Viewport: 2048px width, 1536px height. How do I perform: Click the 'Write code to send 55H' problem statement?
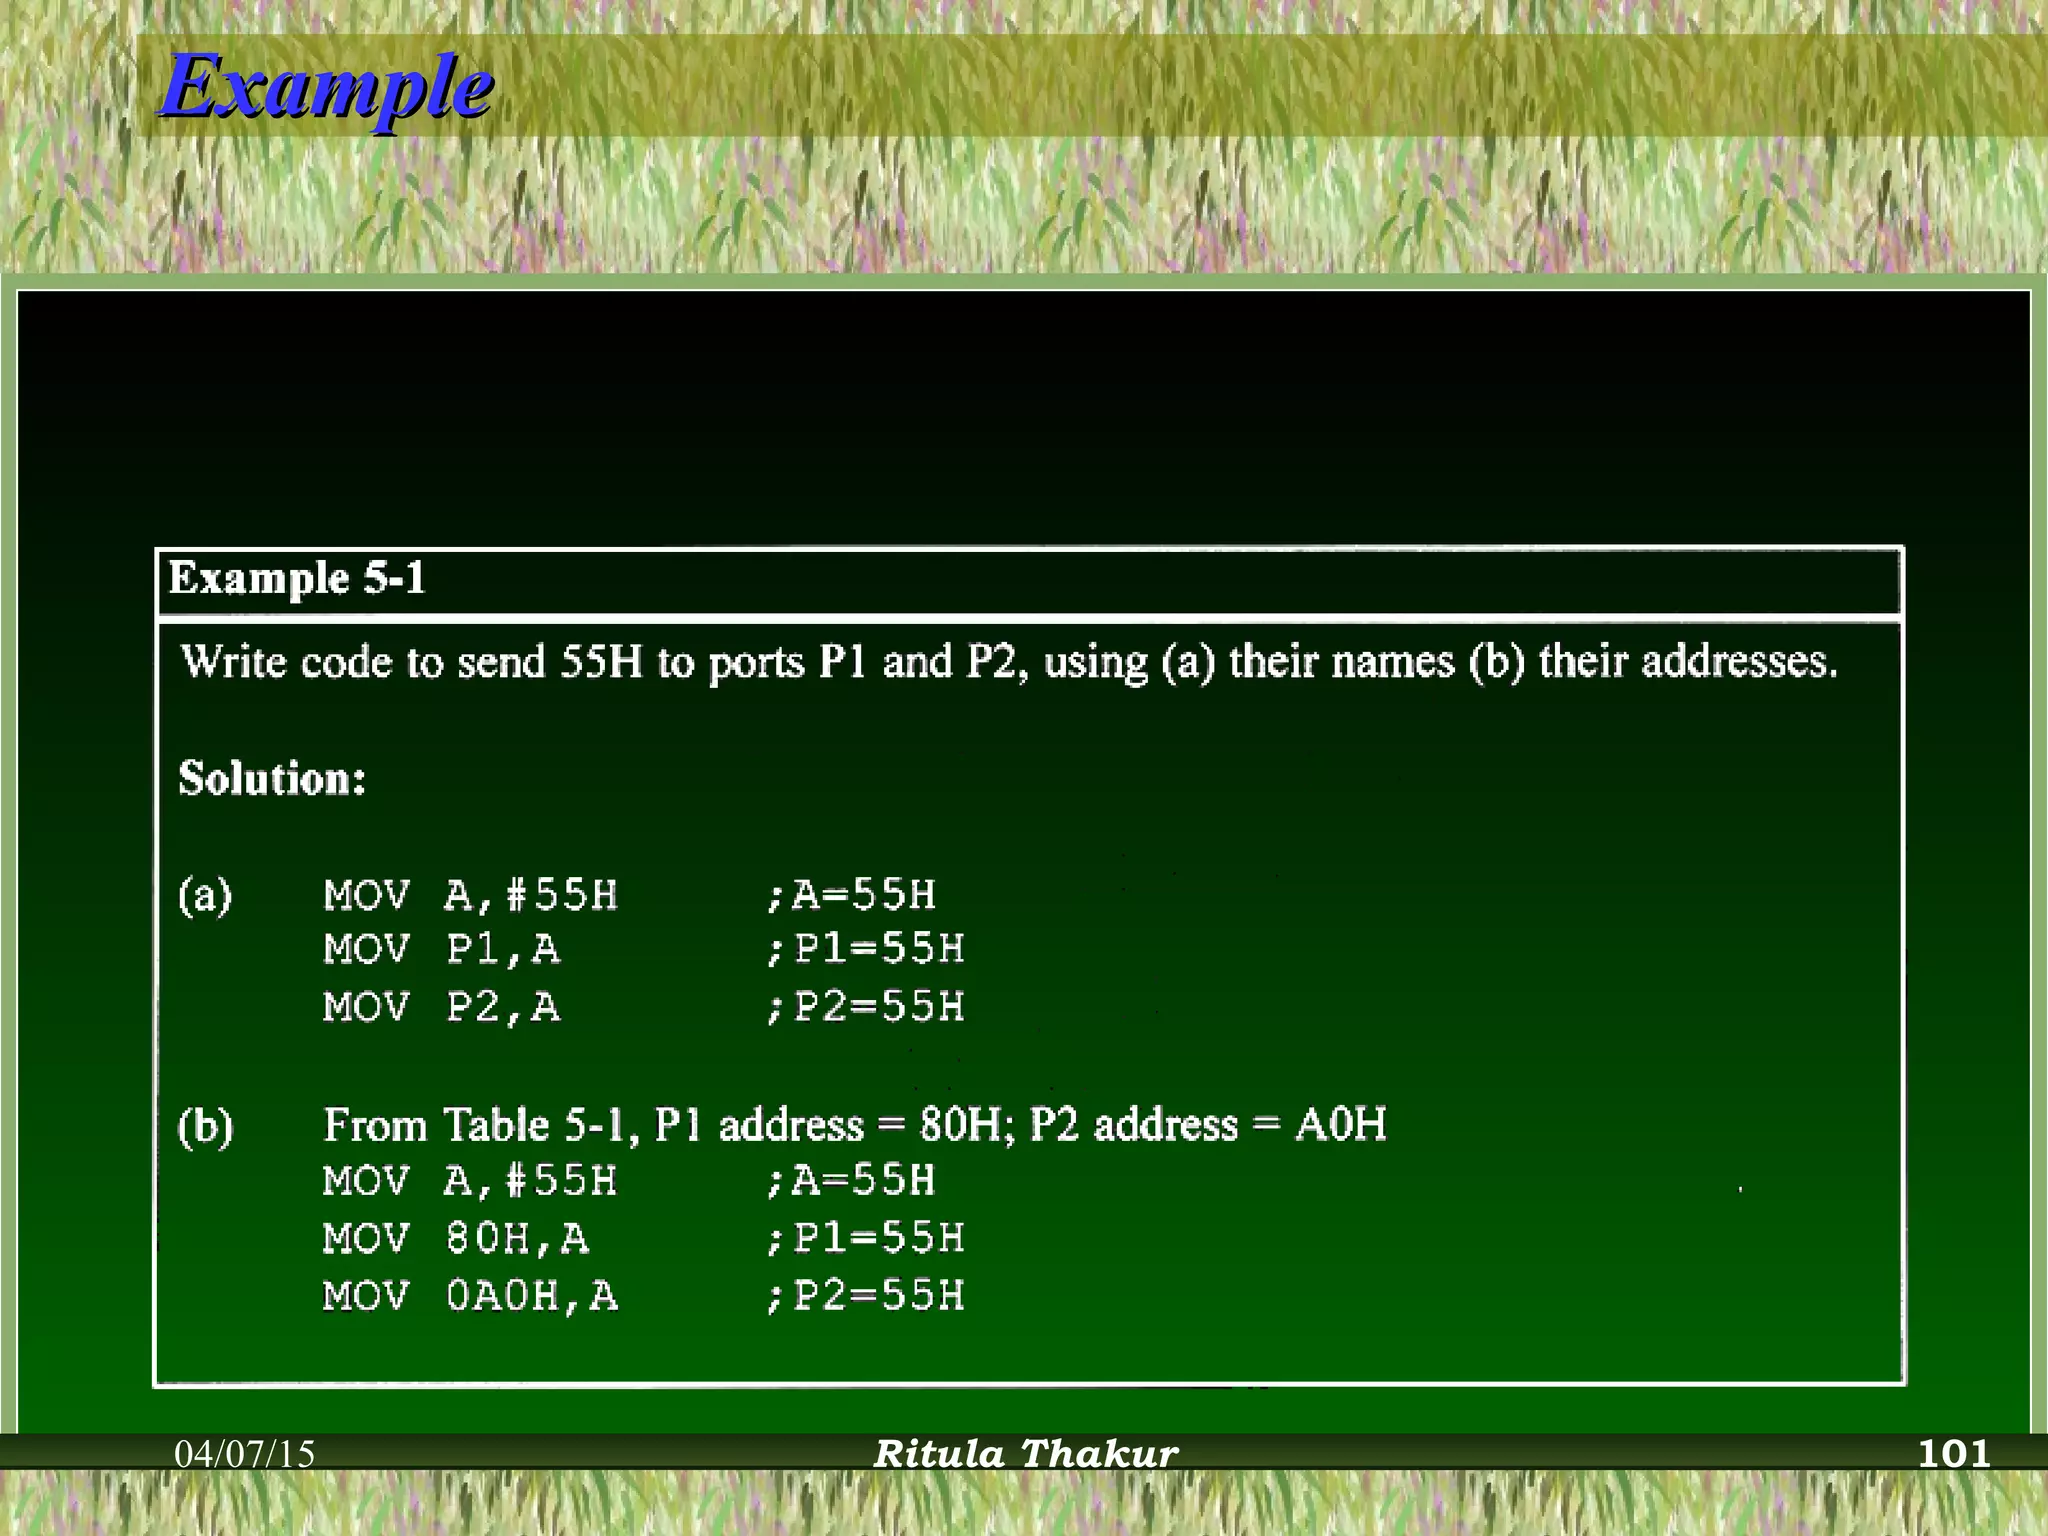[1008, 663]
